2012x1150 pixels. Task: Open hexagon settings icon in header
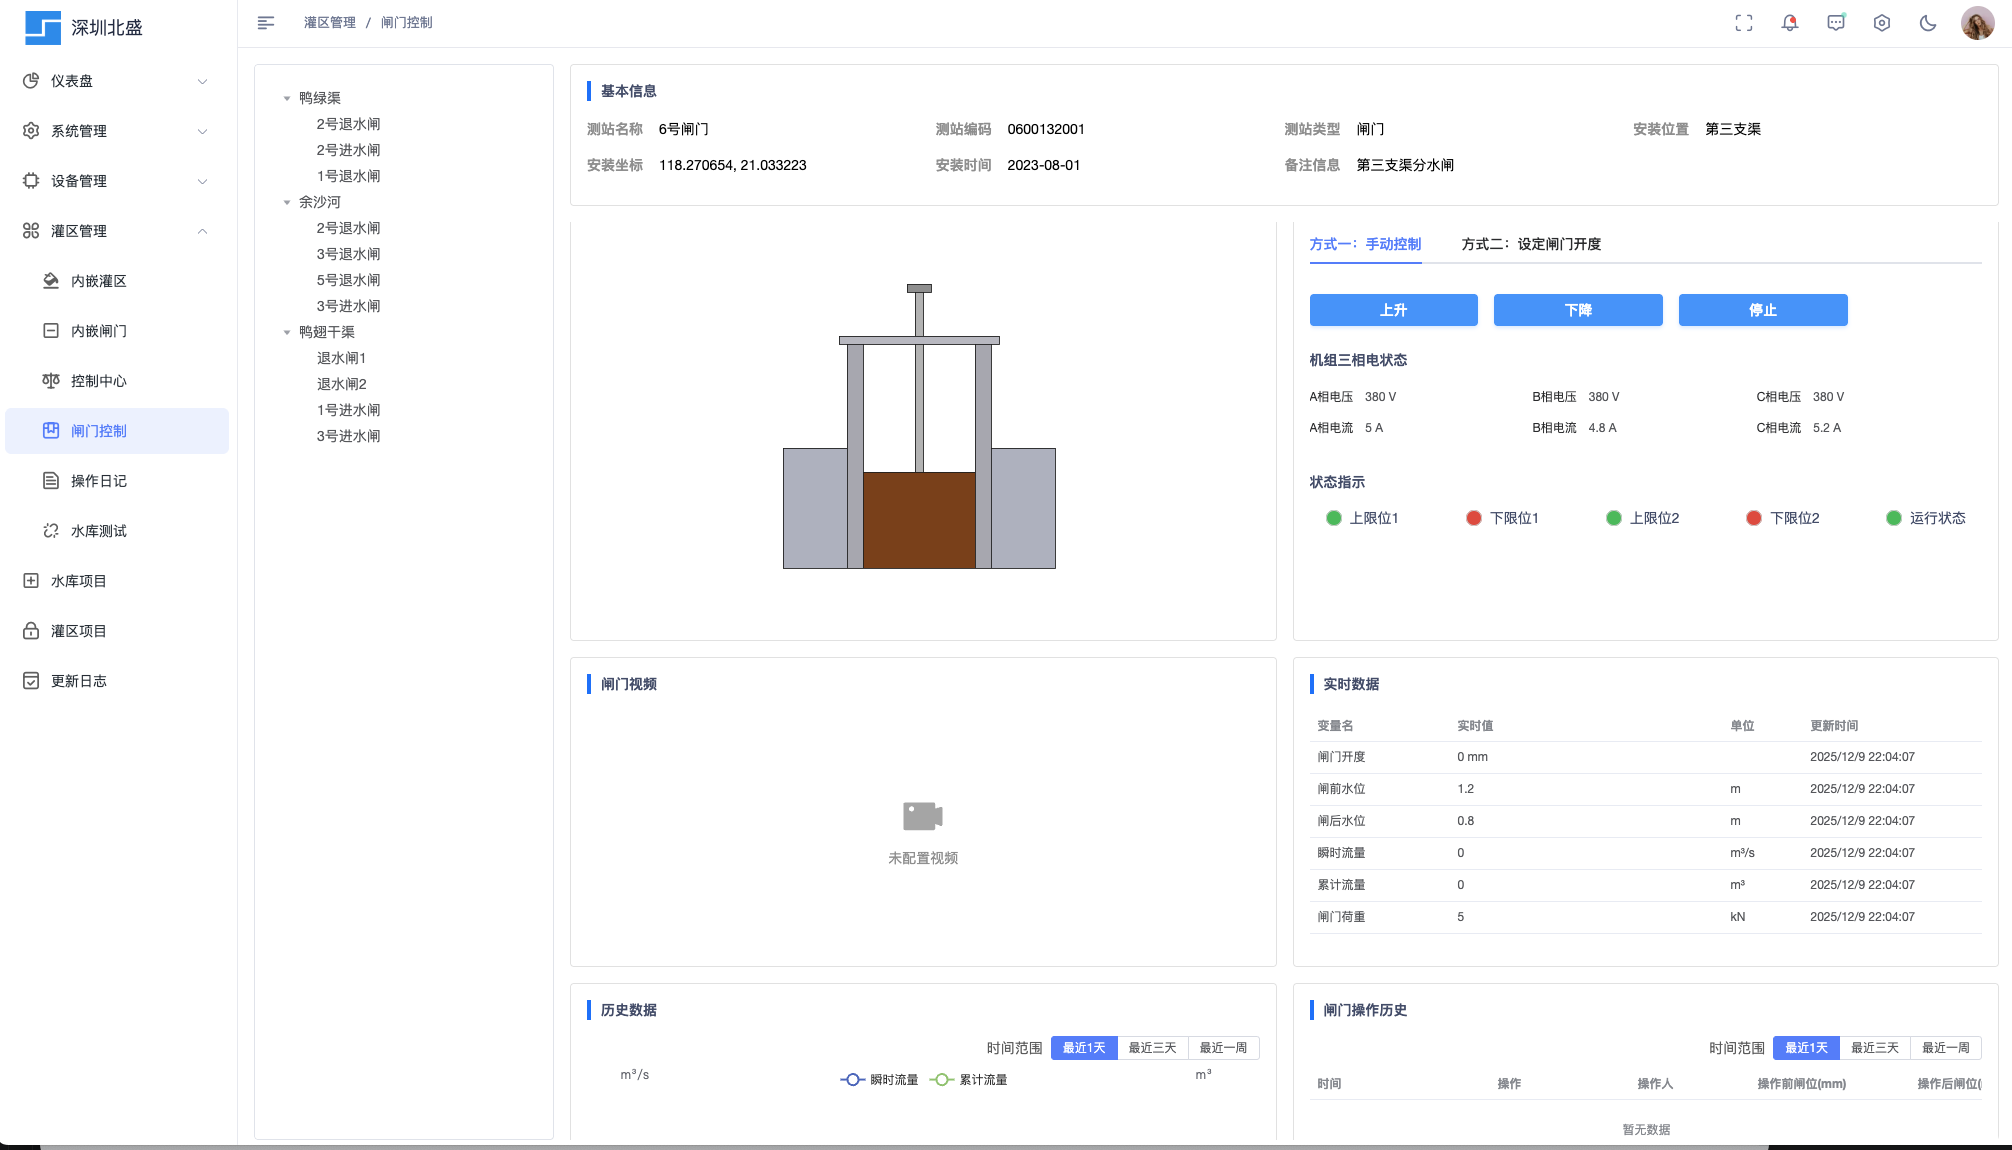(x=1882, y=23)
